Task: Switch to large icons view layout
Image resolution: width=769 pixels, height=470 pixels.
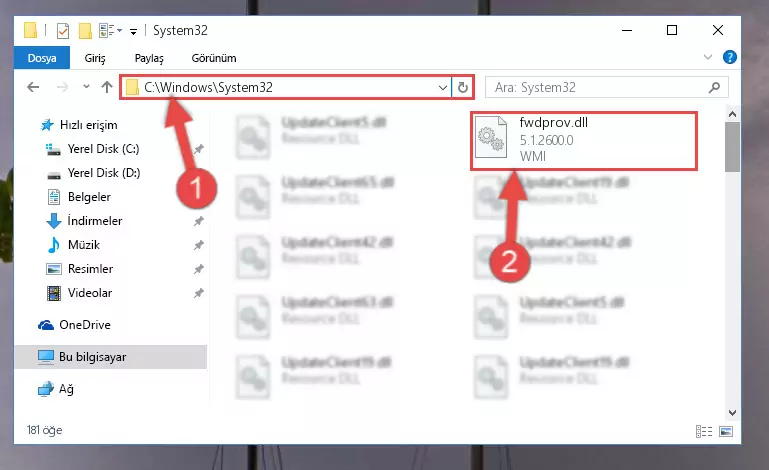Action: [726, 431]
